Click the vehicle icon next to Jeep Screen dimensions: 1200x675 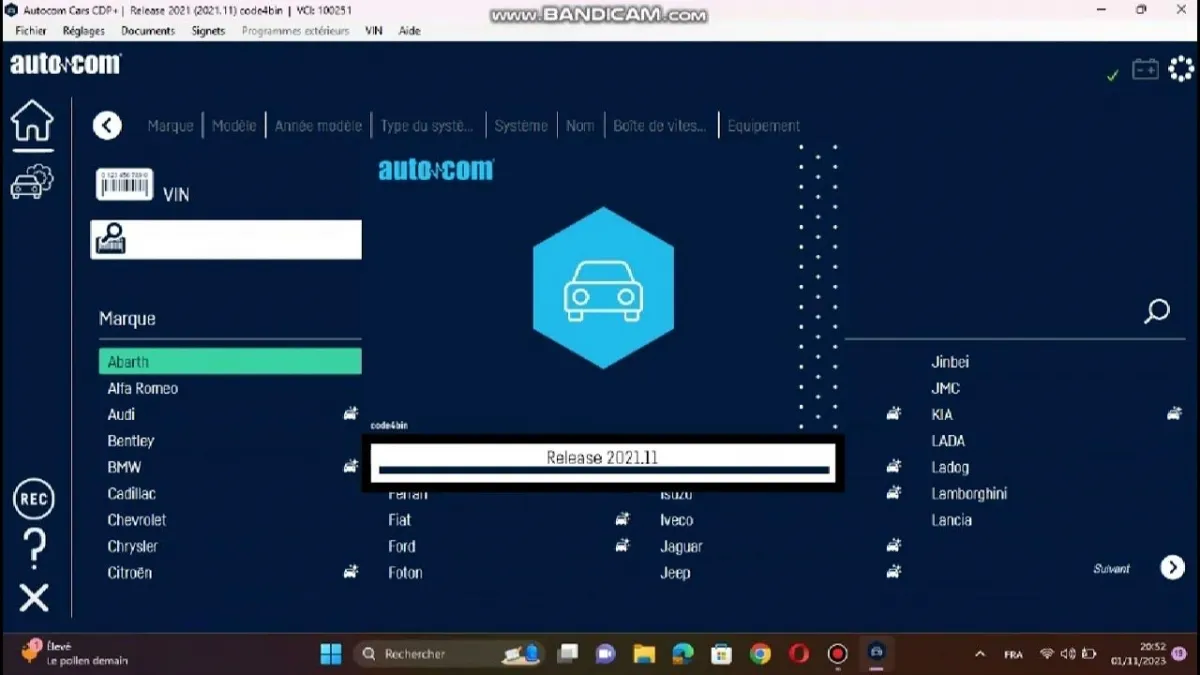[x=893, y=572]
